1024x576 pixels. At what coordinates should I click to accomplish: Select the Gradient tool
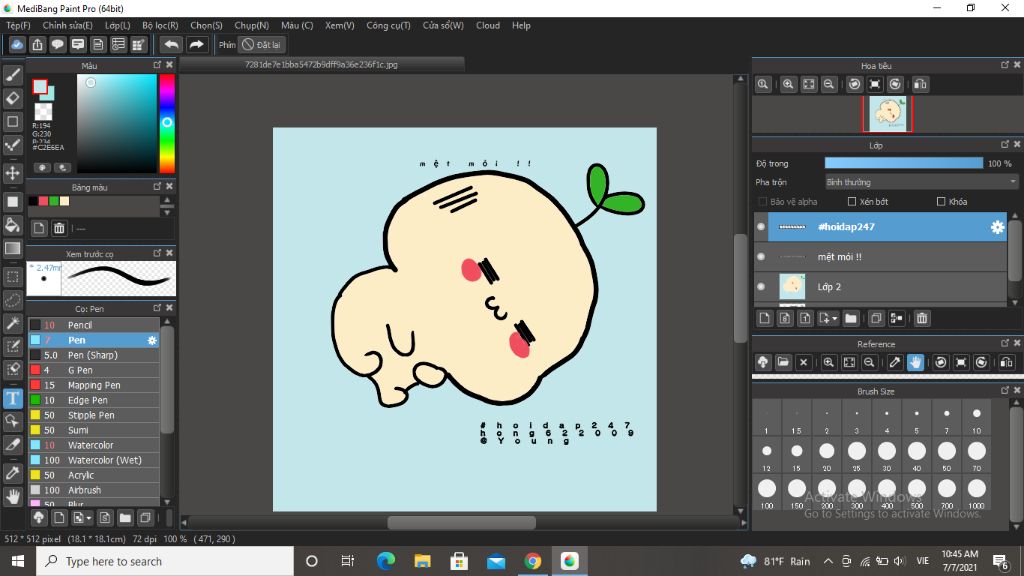12,248
